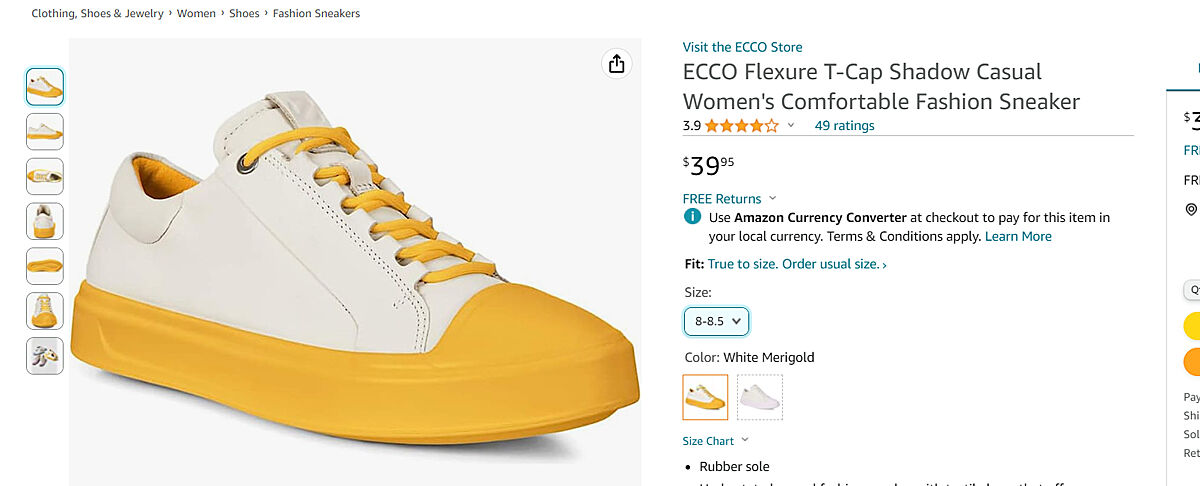Open Clothing, Shoes & Jewelry breadcrumb
The height and width of the screenshot is (486, 1200).
97,14
